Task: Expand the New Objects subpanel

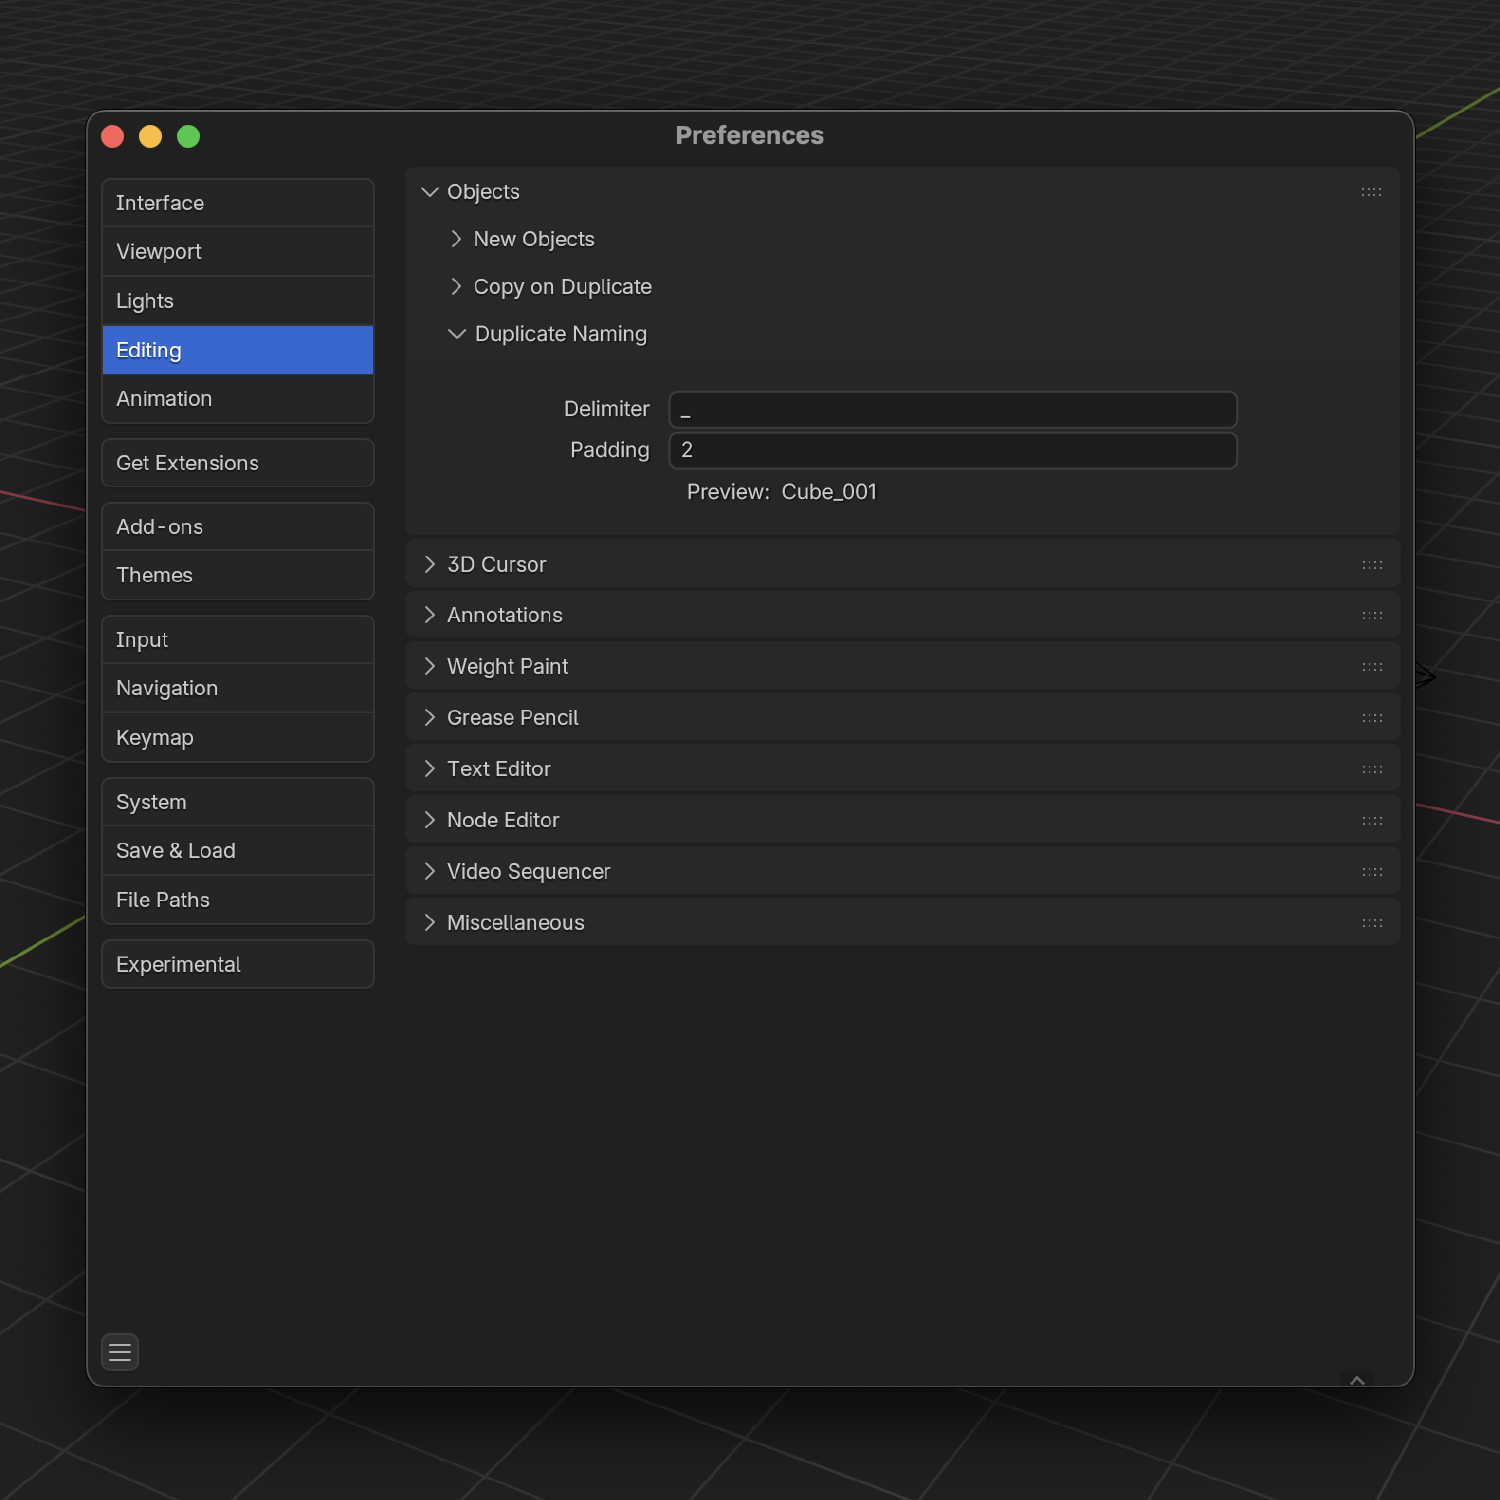Action: (x=456, y=239)
